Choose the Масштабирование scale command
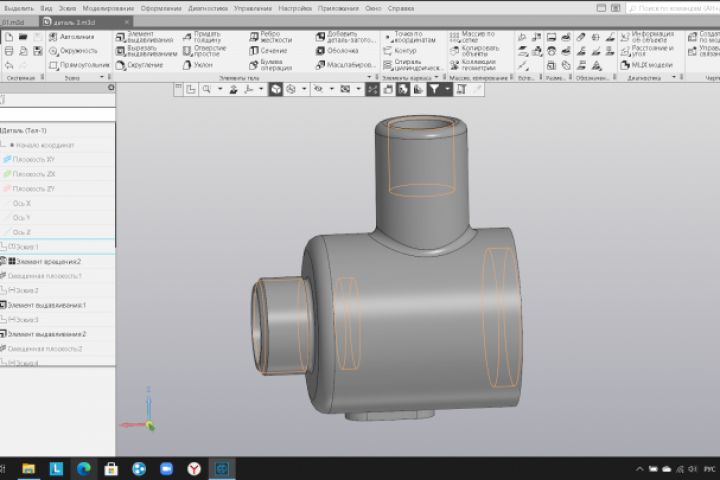Image resolution: width=720 pixels, height=480 pixels. coord(346,65)
